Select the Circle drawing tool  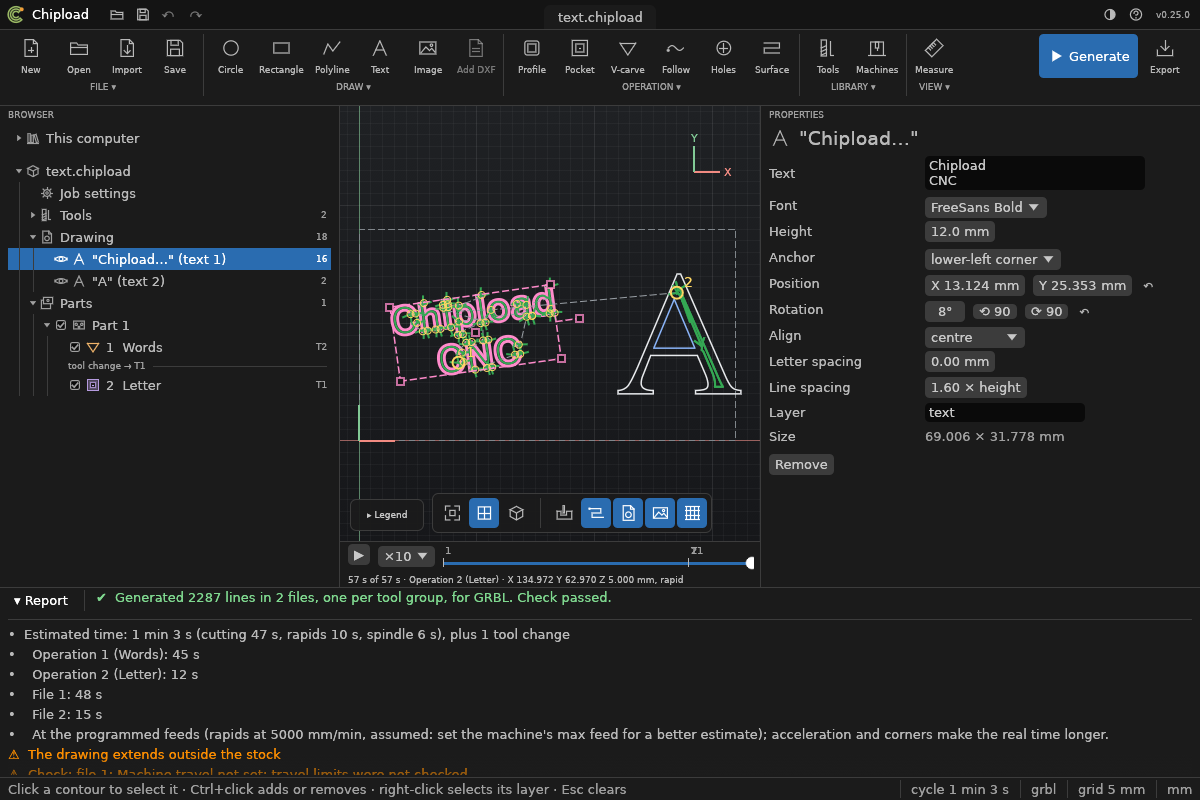231,56
